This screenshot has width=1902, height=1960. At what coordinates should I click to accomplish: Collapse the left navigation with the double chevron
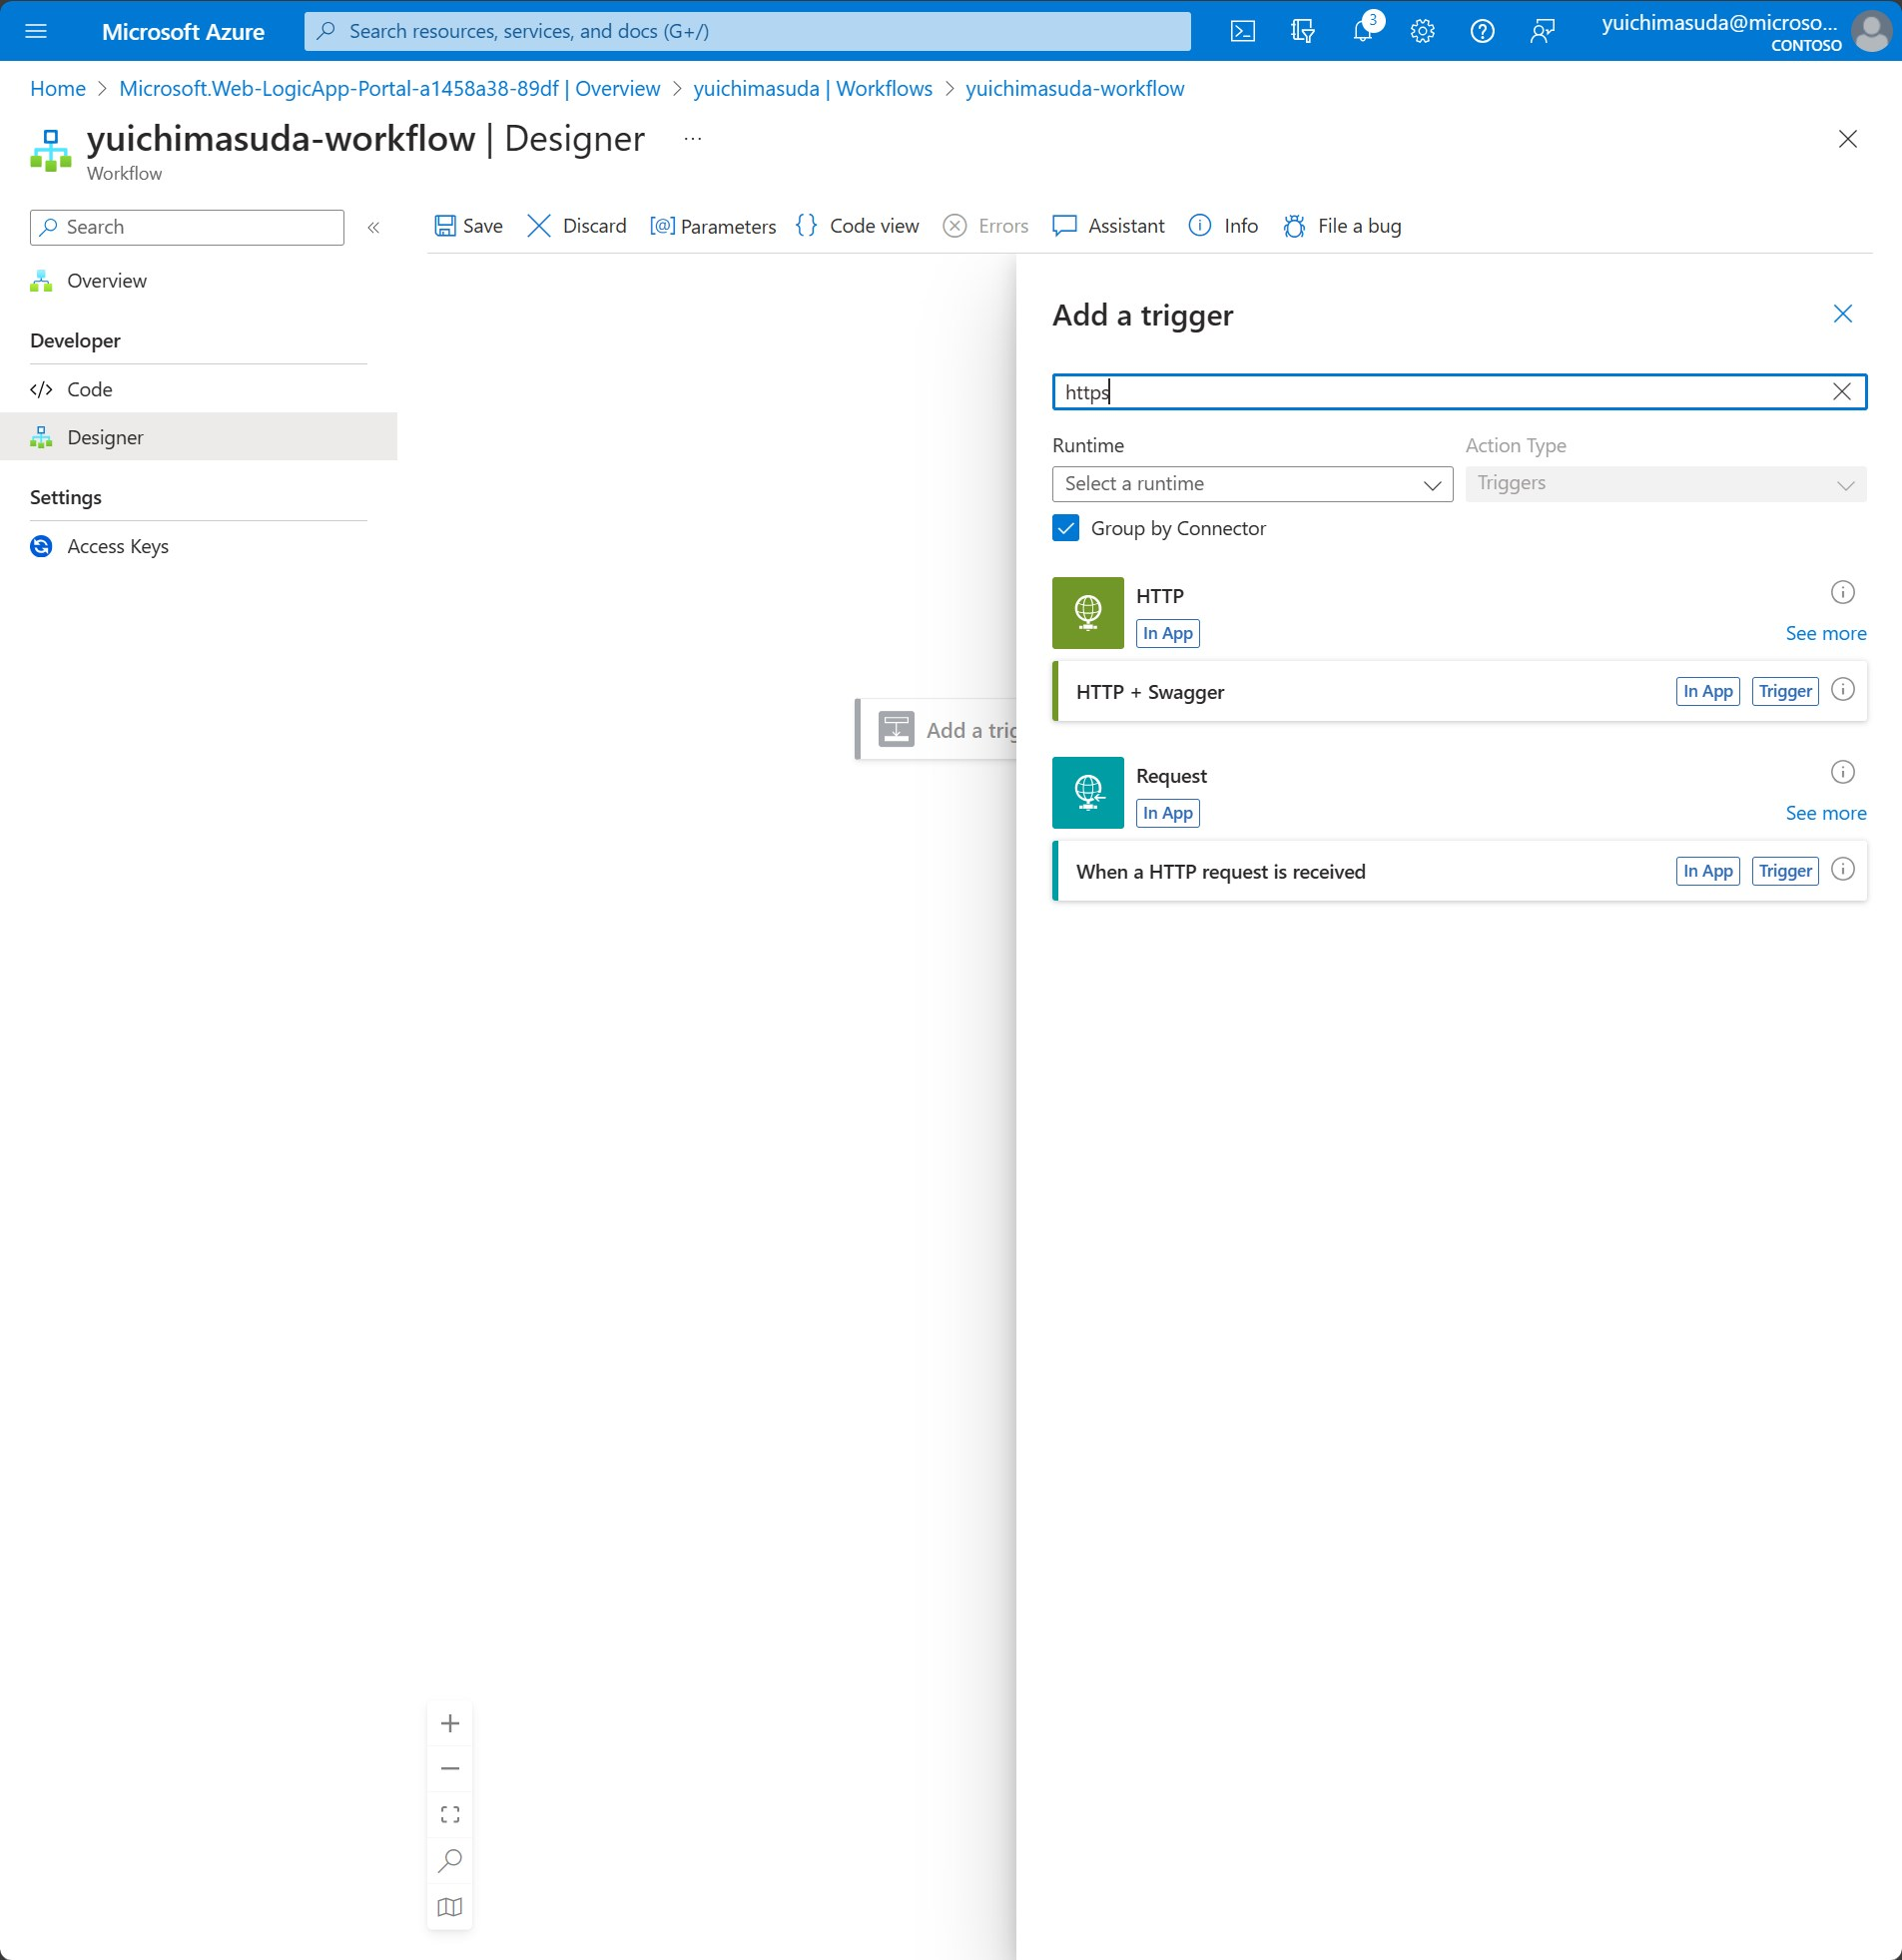tap(374, 227)
